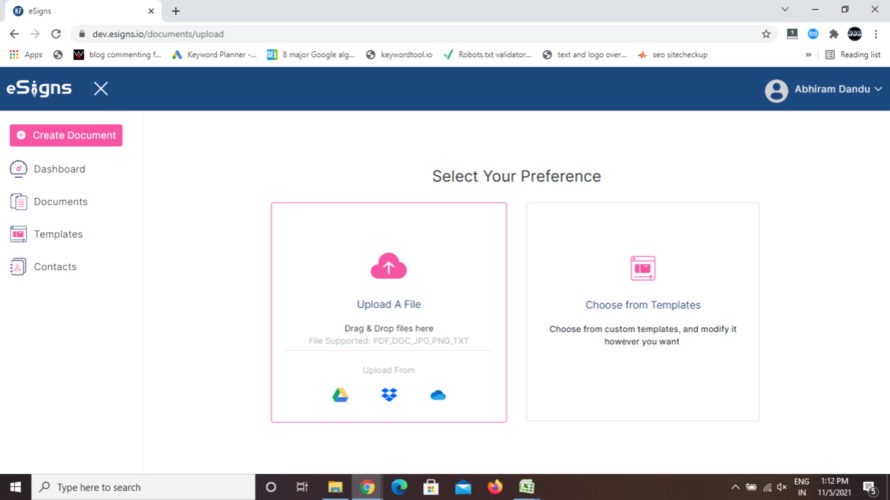890x500 pixels.
Task: Click Drag & Drop files here text
Action: pos(389,329)
